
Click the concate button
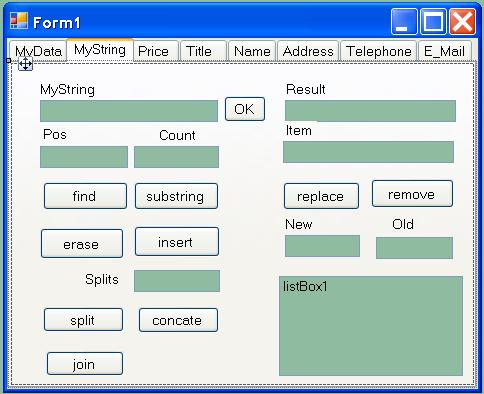tap(178, 320)
